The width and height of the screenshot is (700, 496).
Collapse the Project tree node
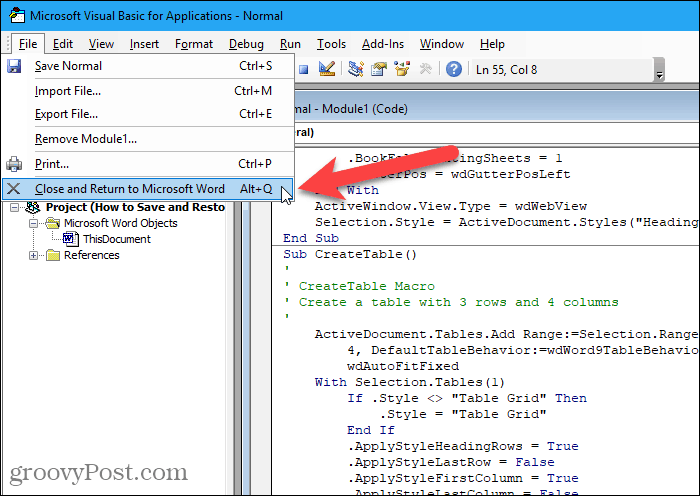tap(15, 207)
